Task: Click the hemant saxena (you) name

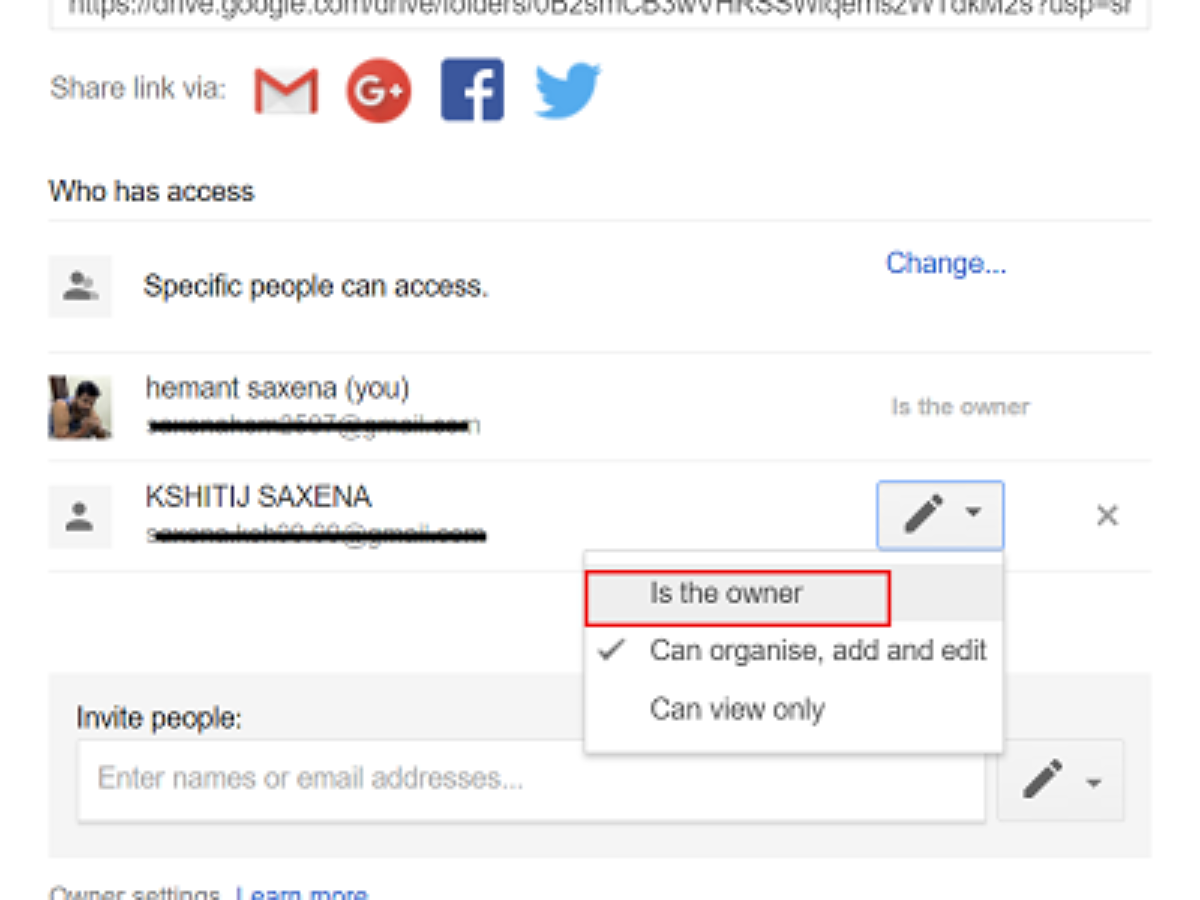Action: [277, 388]
